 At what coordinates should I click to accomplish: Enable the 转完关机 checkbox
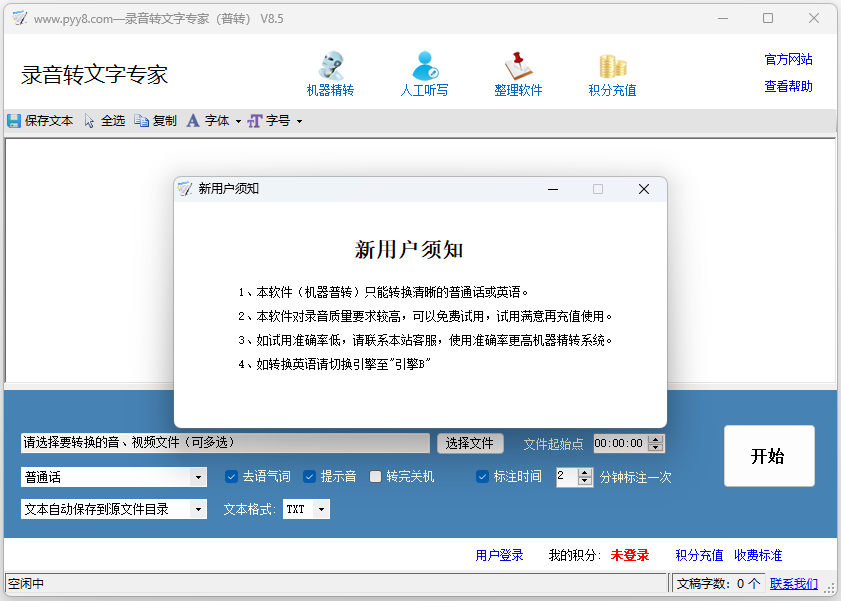[x=375, y=477]
